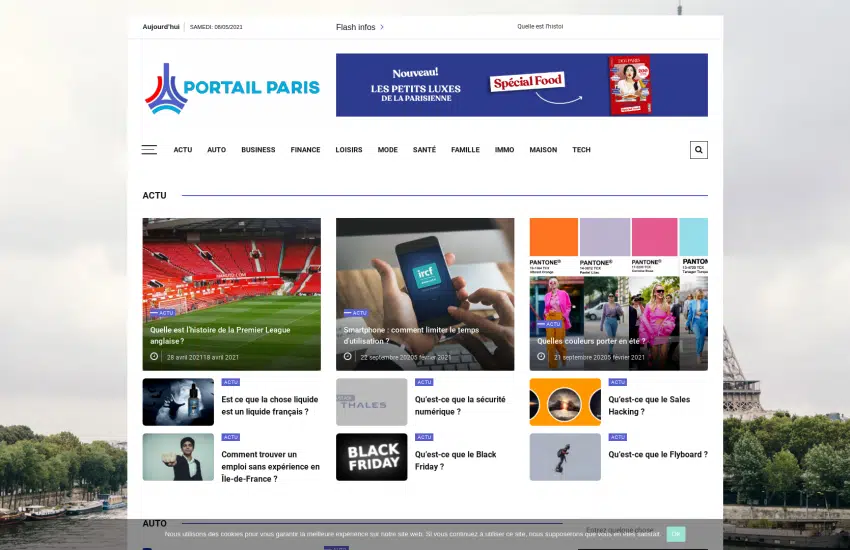The height and width of the screenshot is (550, 850).
Task: Open the ACTU menu item
Action: (x=183, y=150)
